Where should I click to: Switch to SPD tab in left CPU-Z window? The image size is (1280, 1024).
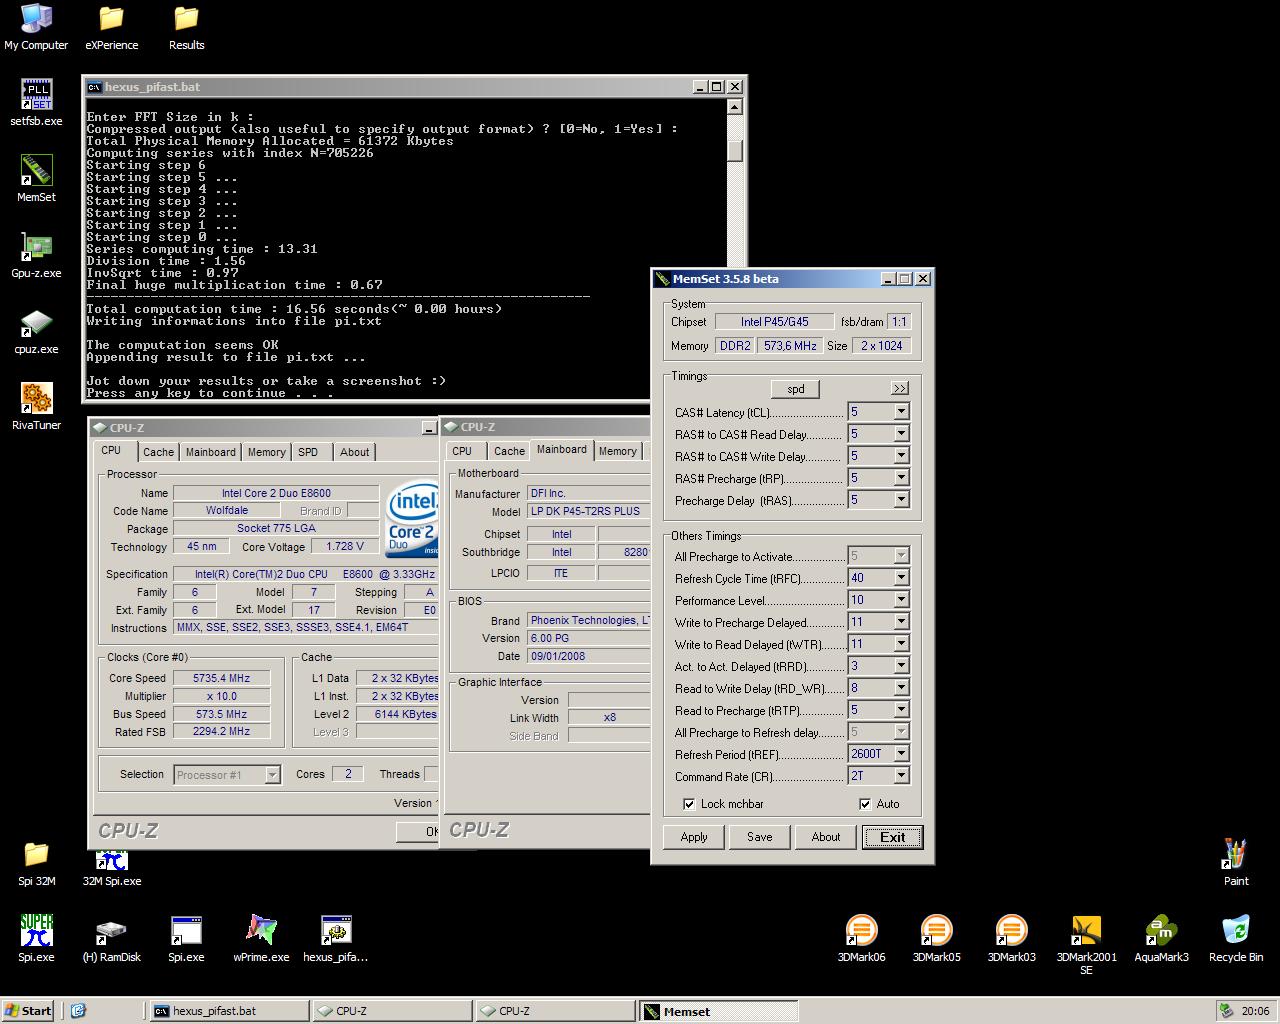tap(308, 452)
